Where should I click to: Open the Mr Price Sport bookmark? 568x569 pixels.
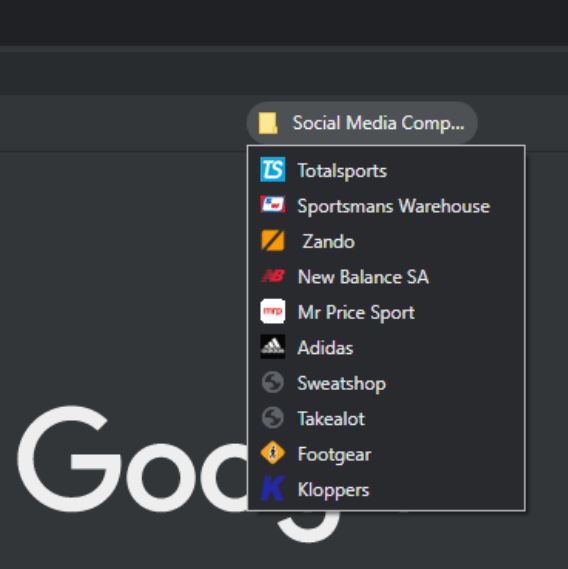(x=386, y=312)
